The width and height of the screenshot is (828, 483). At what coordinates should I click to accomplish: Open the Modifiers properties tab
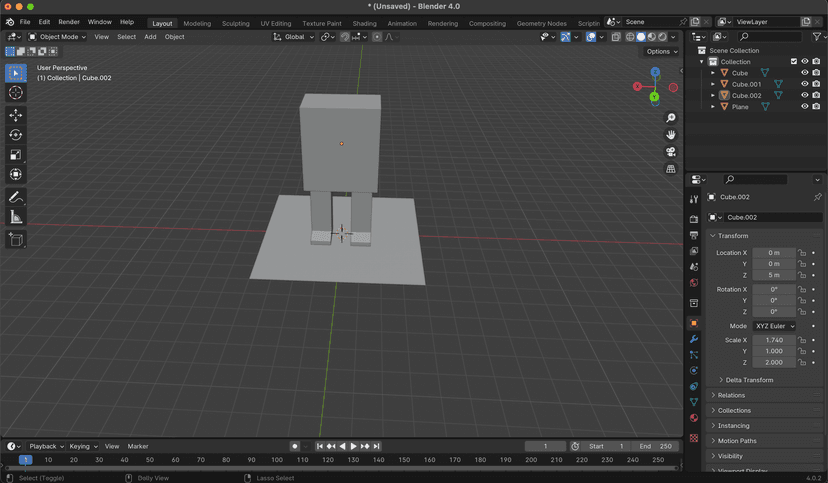(694, 339)
